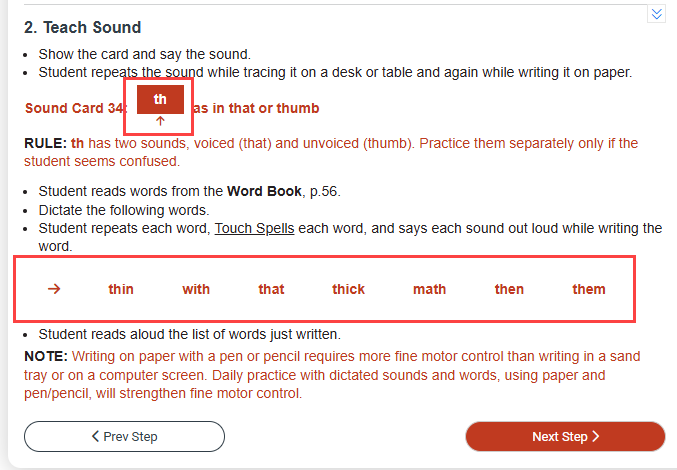This screenshot has height=470, width=677.
Task: Select the dictated word 'with'
Action: pos(196,289)
